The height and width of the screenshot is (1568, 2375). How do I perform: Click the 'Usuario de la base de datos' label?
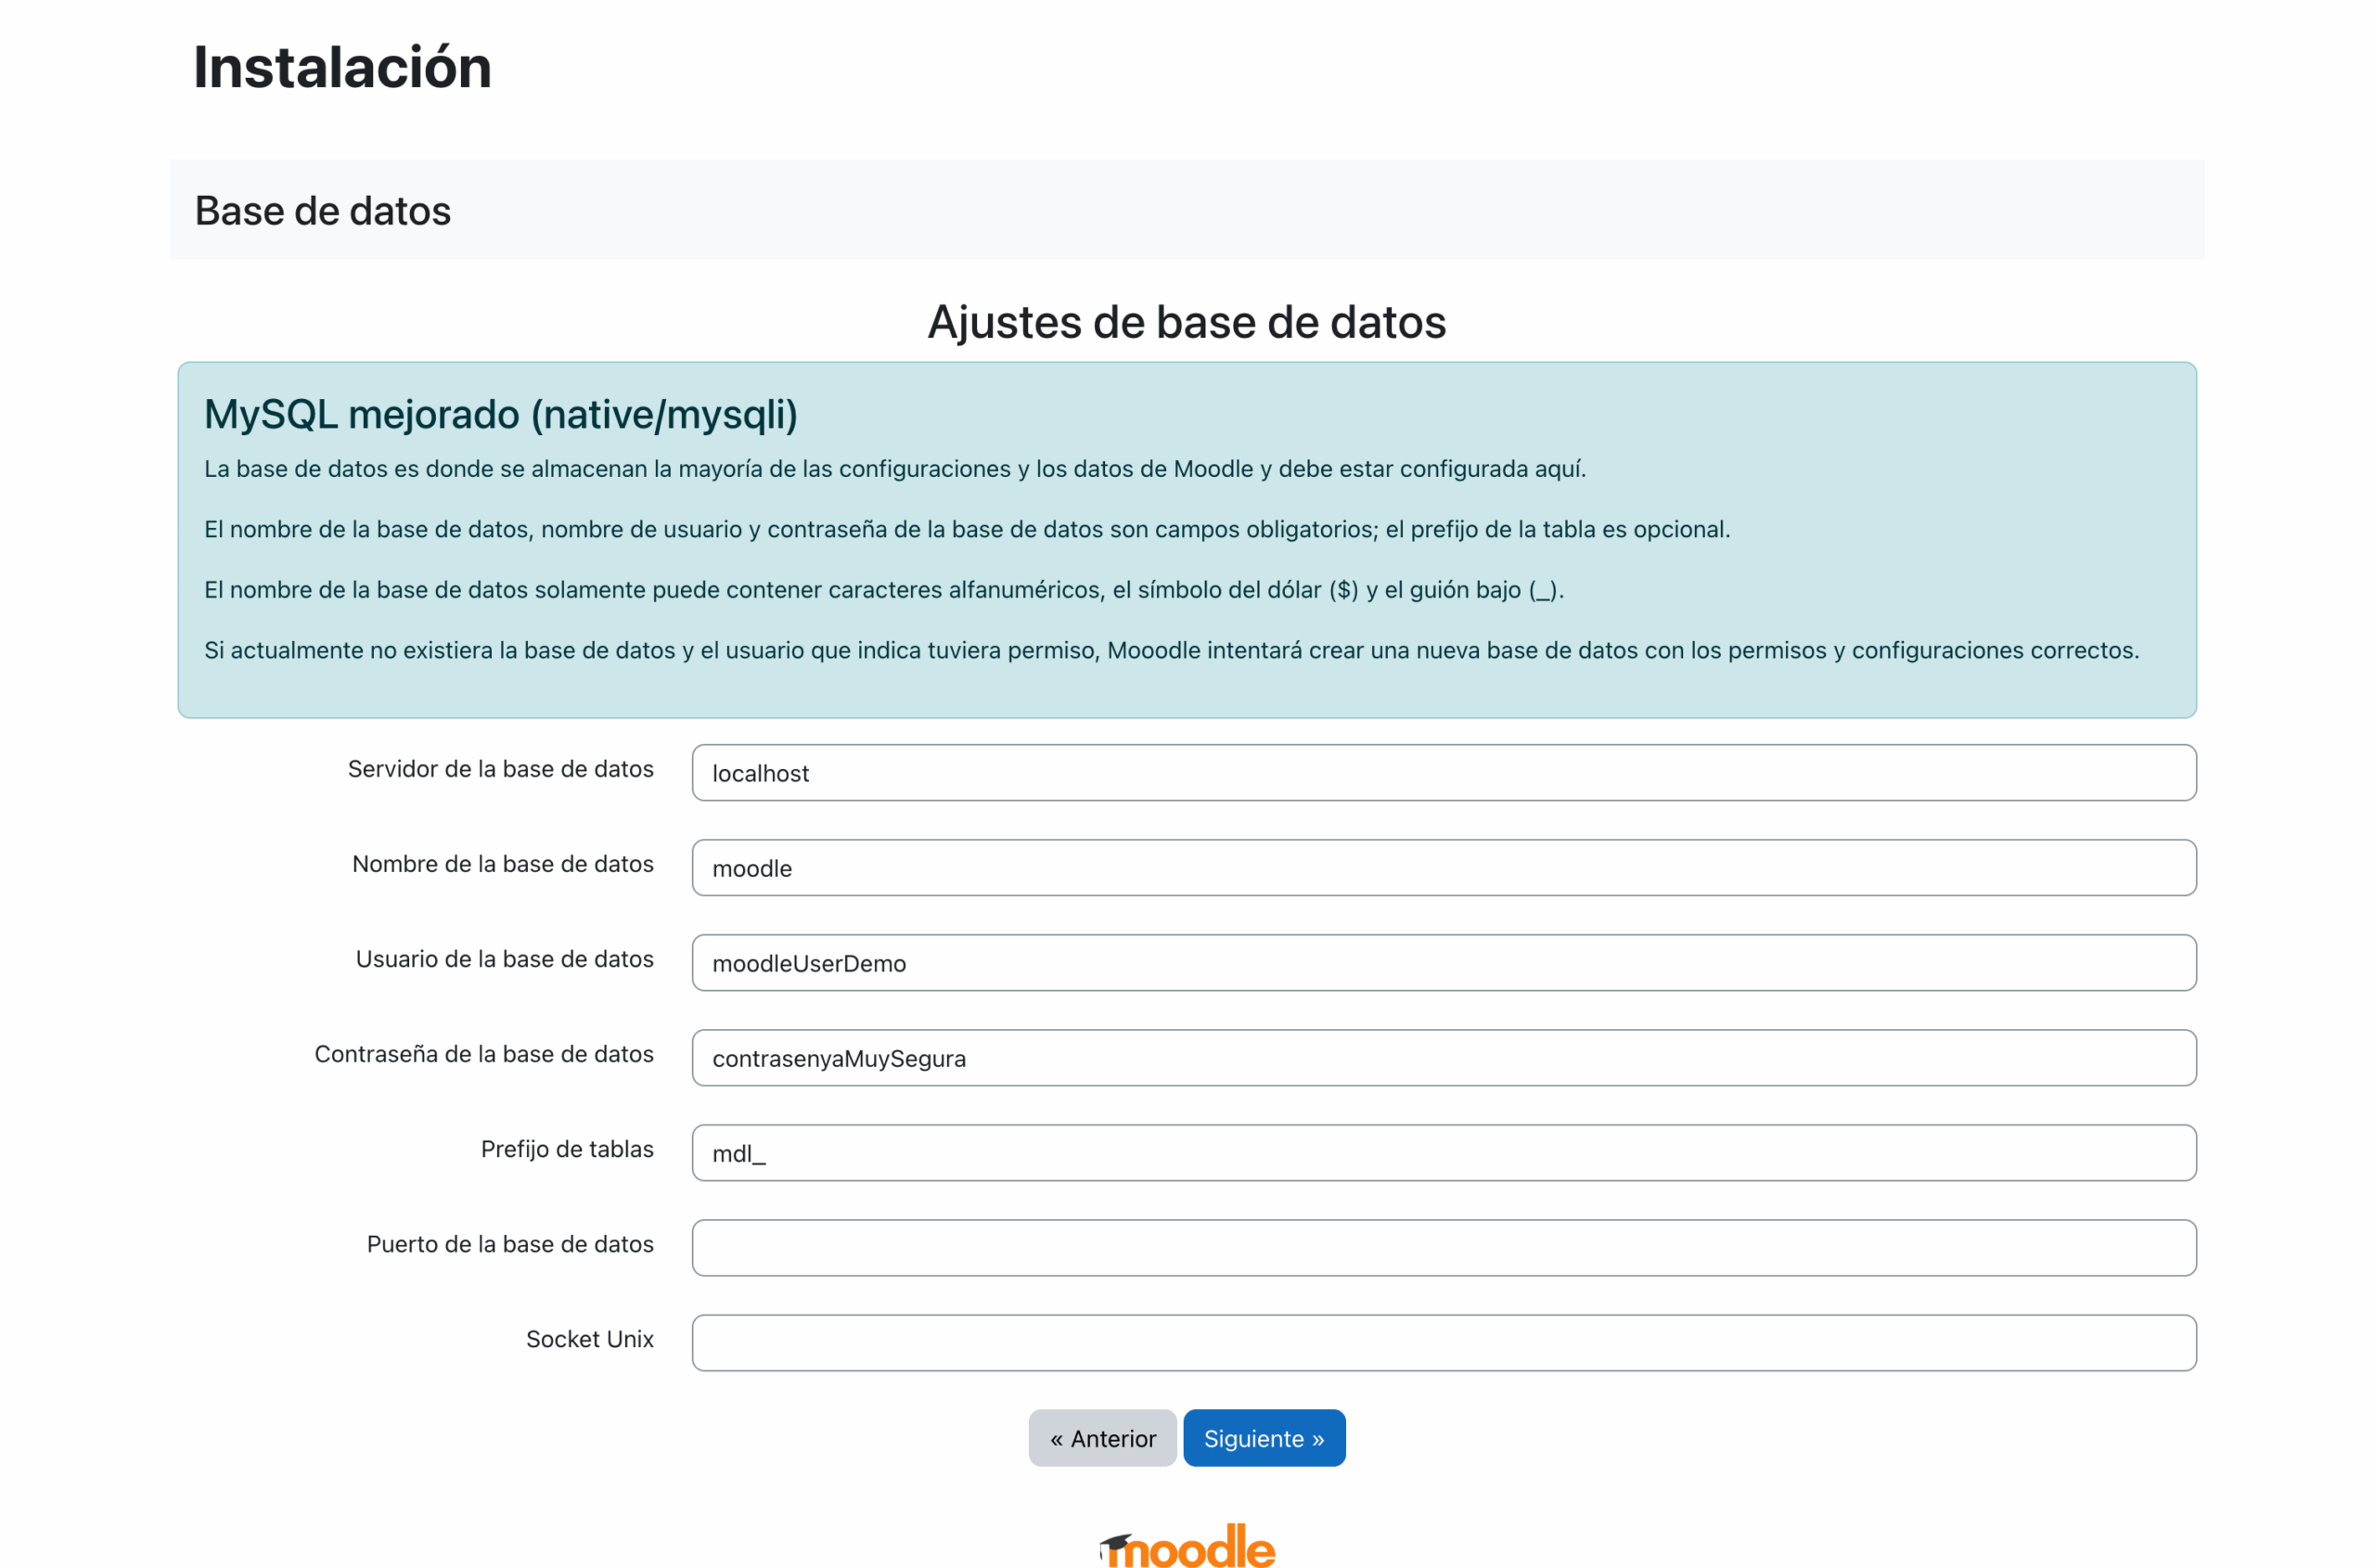pos(505,958)
